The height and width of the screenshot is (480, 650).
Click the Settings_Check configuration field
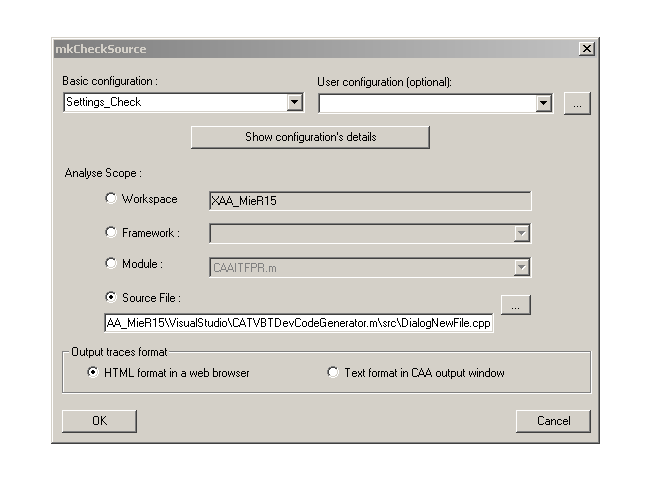pyautogui.click(x=175, y=102)
